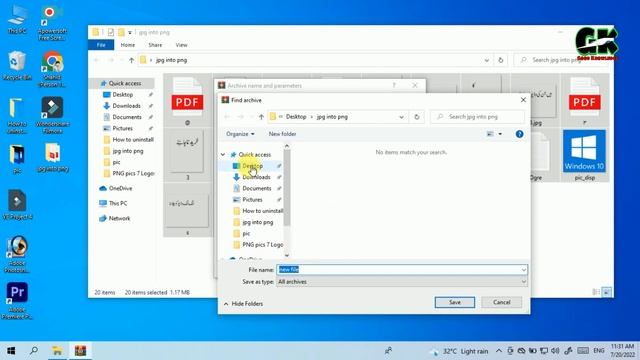
Task: Switch Explorer to large icons view
Action: pyautogui.click(x=607, y=292)
